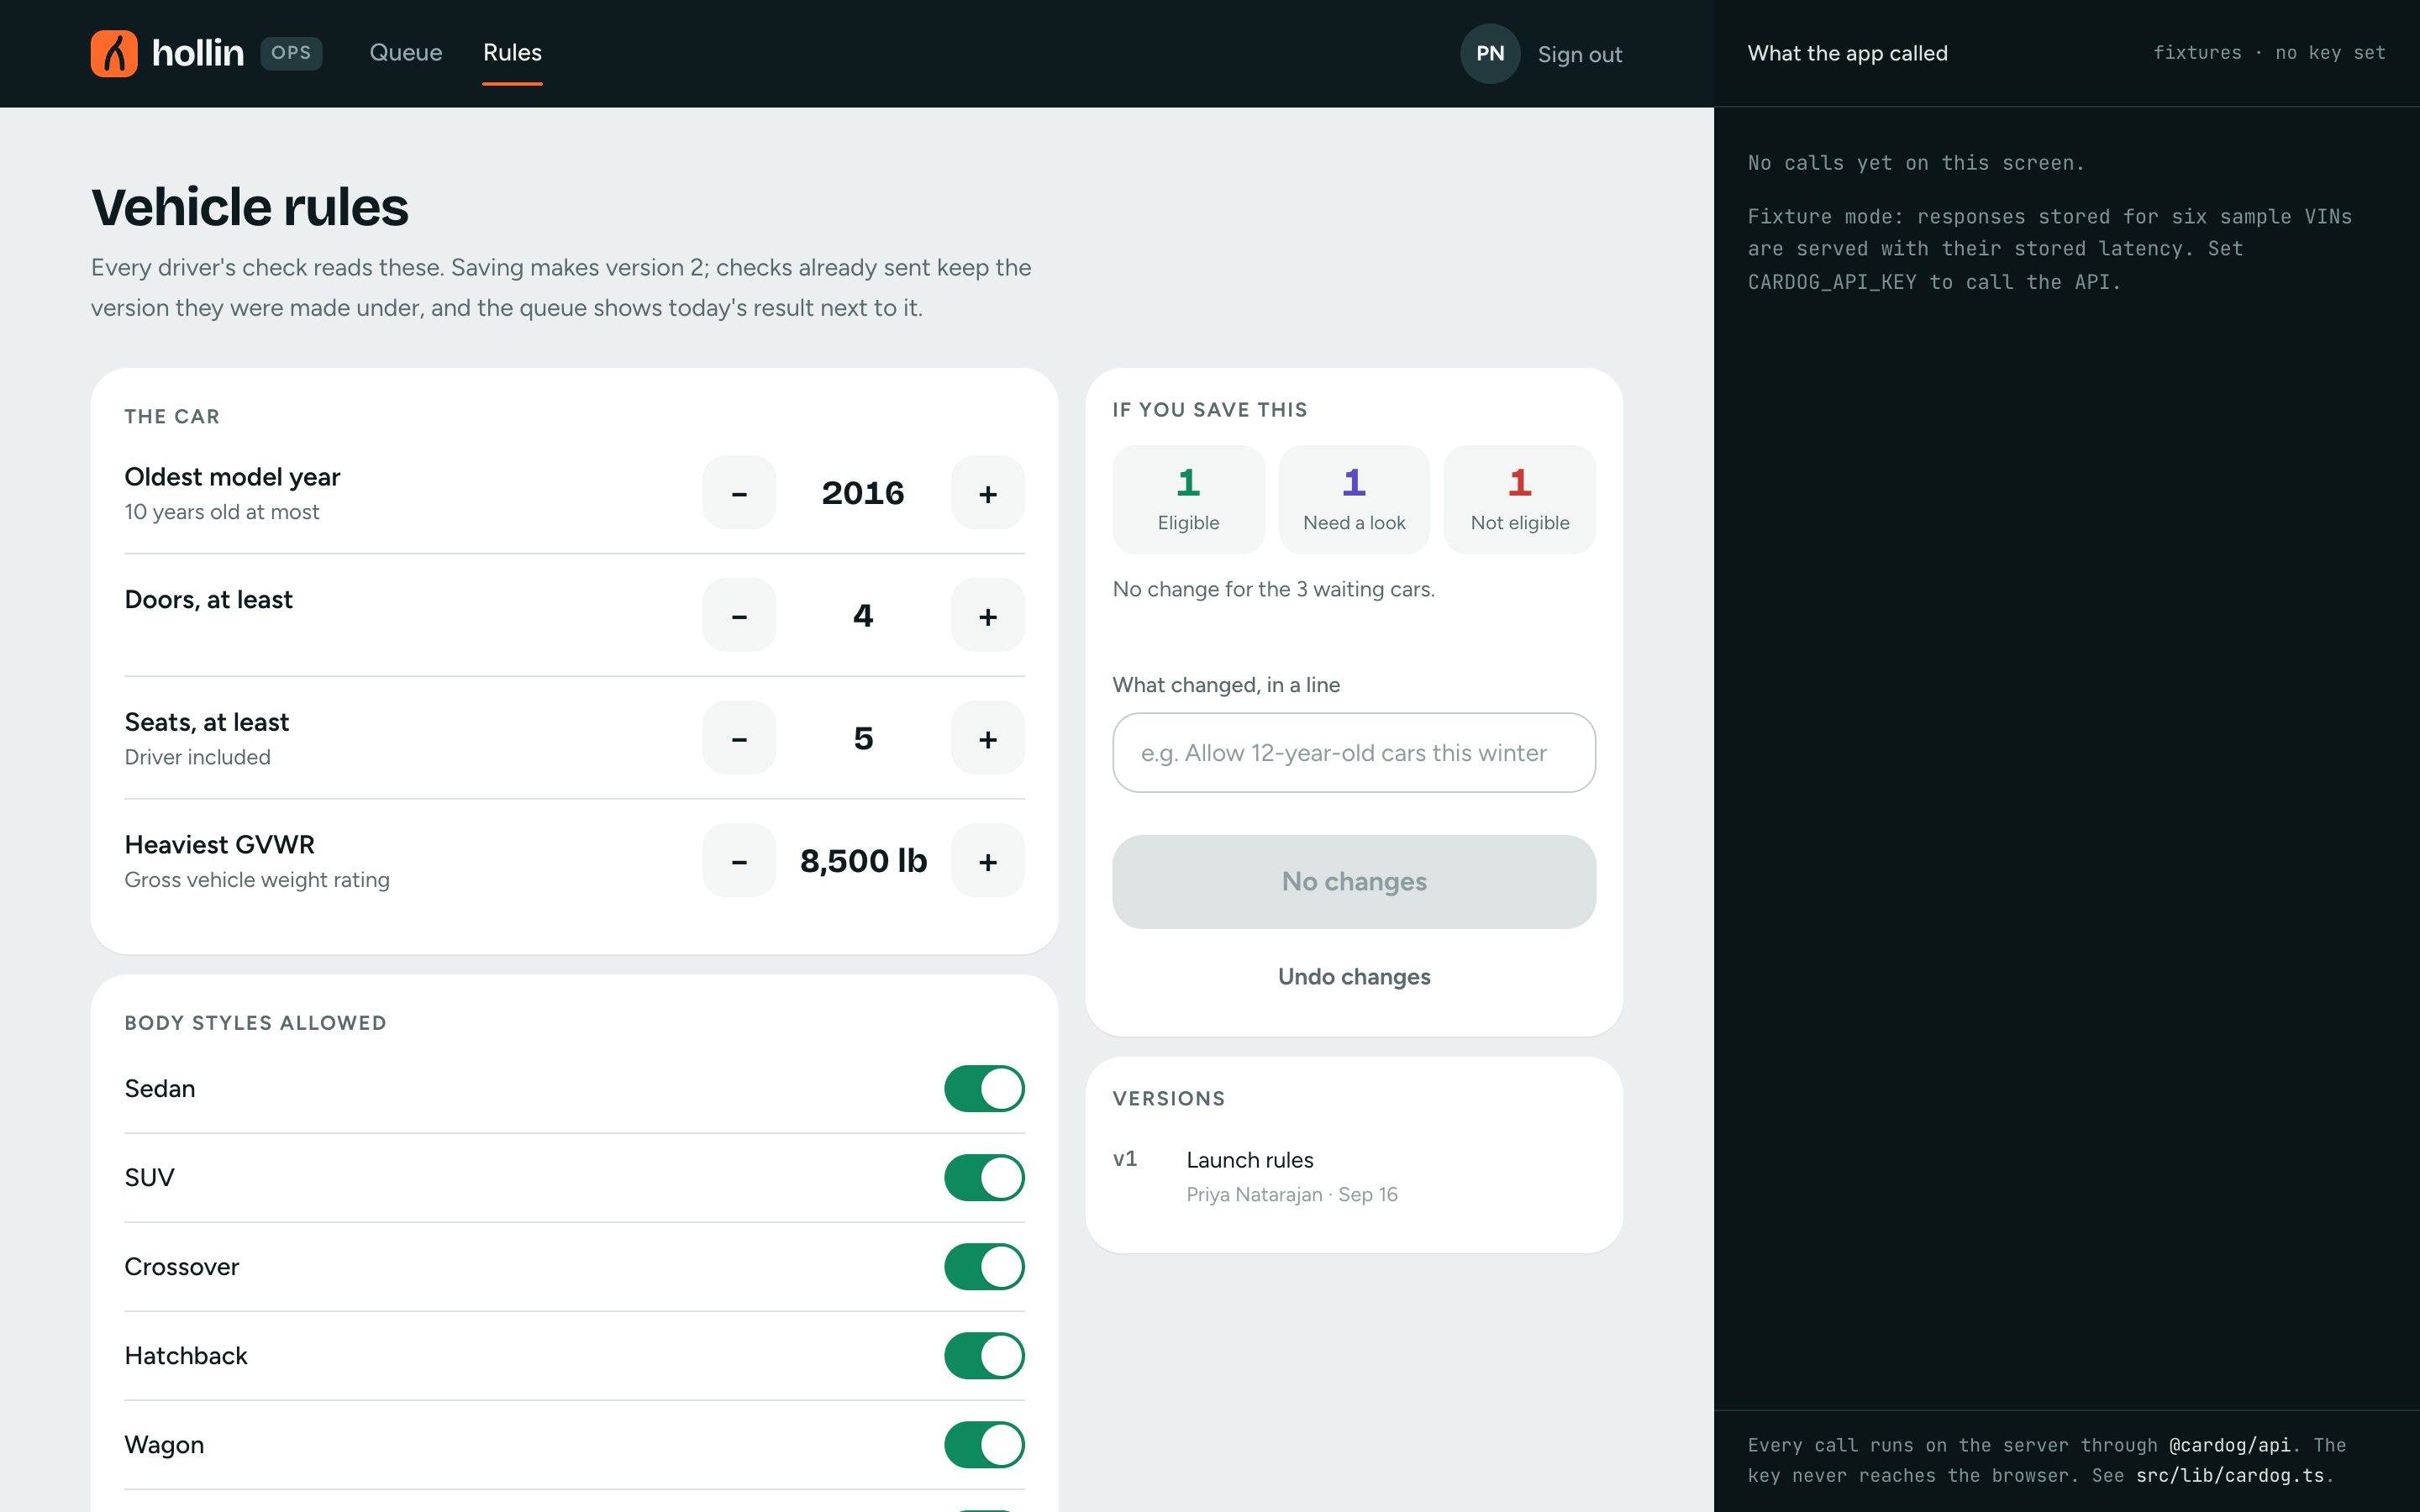Raise the heaviest GVWR value
This screenshot has width=2420, height=1512.
point(988,861)
